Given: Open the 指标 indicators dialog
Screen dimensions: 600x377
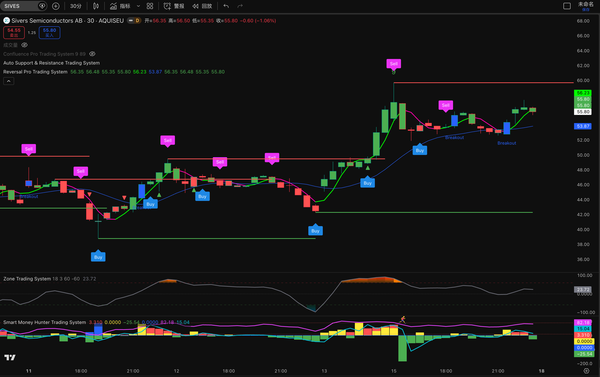Looking at the screenshot, I should click(x=120, y=6).
